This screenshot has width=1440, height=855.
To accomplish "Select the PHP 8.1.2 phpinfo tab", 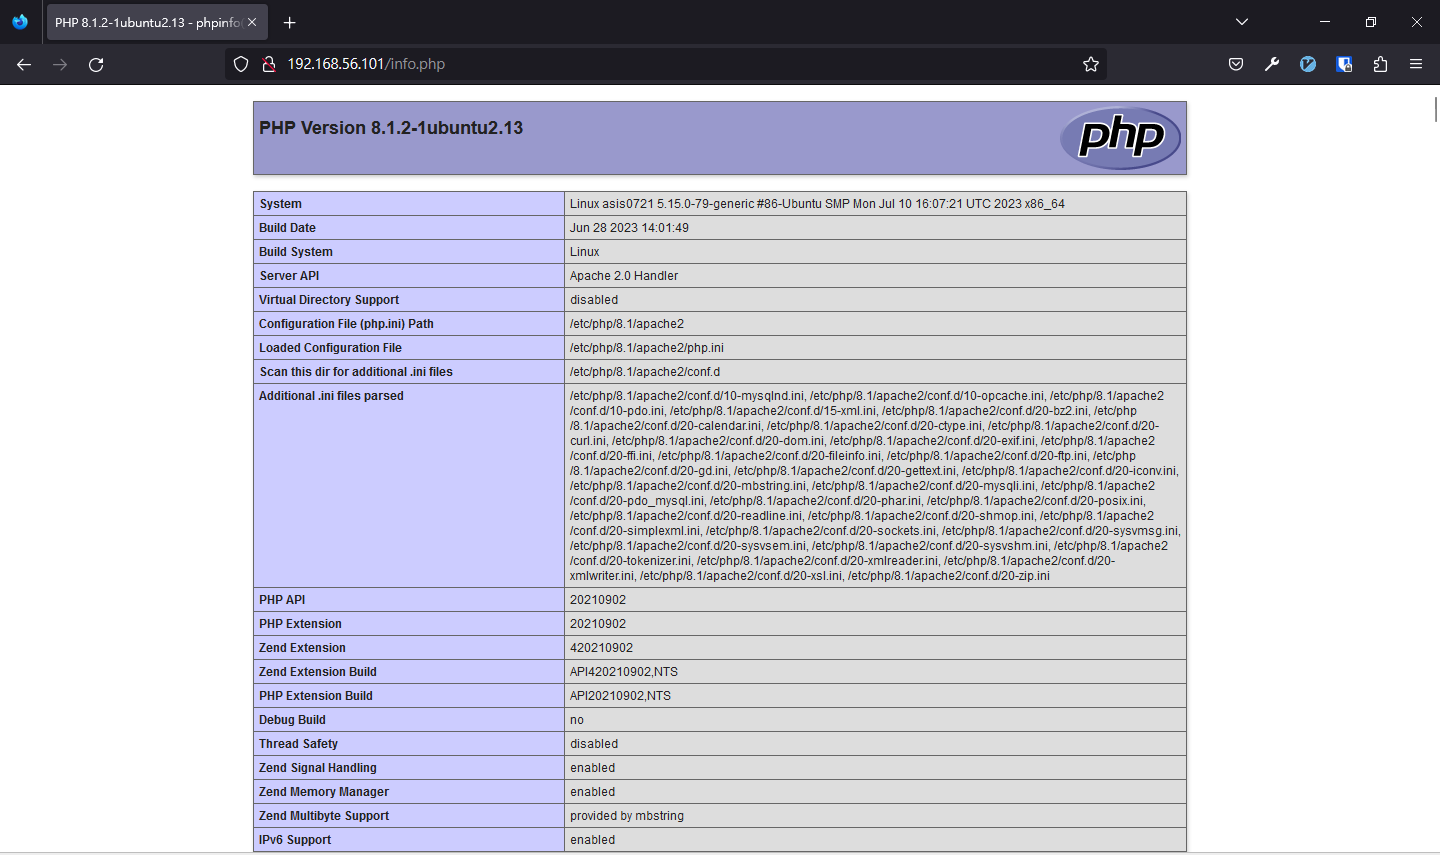I will pos(150,21).
